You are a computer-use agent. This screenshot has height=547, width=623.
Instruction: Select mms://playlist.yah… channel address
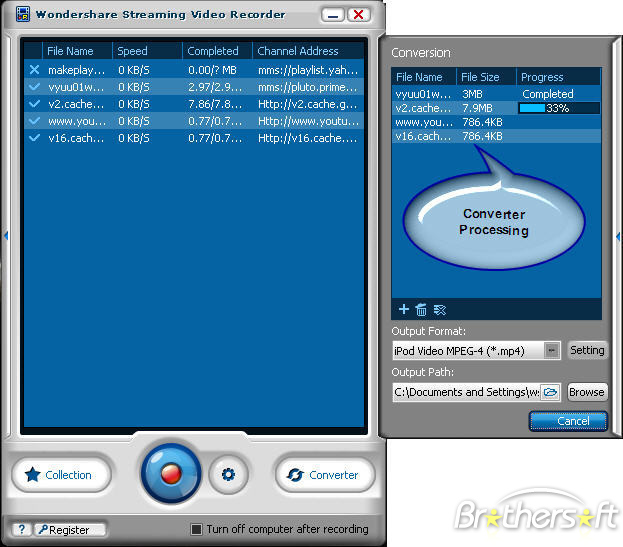pos(308,70)
